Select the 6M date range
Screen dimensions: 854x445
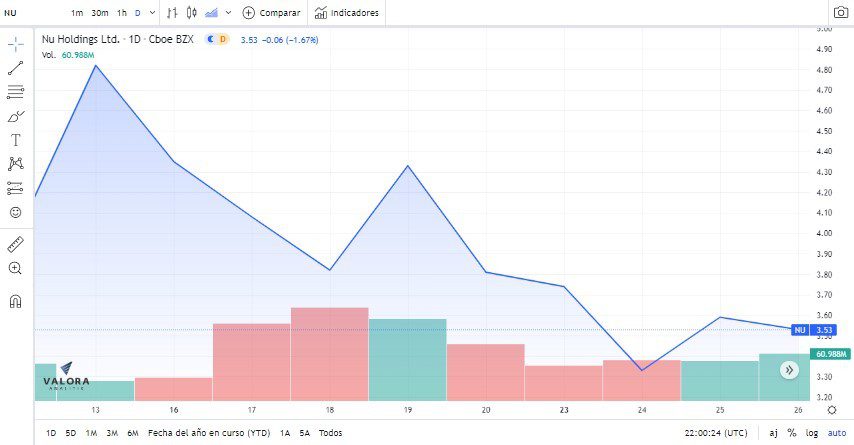coord(133,433)
